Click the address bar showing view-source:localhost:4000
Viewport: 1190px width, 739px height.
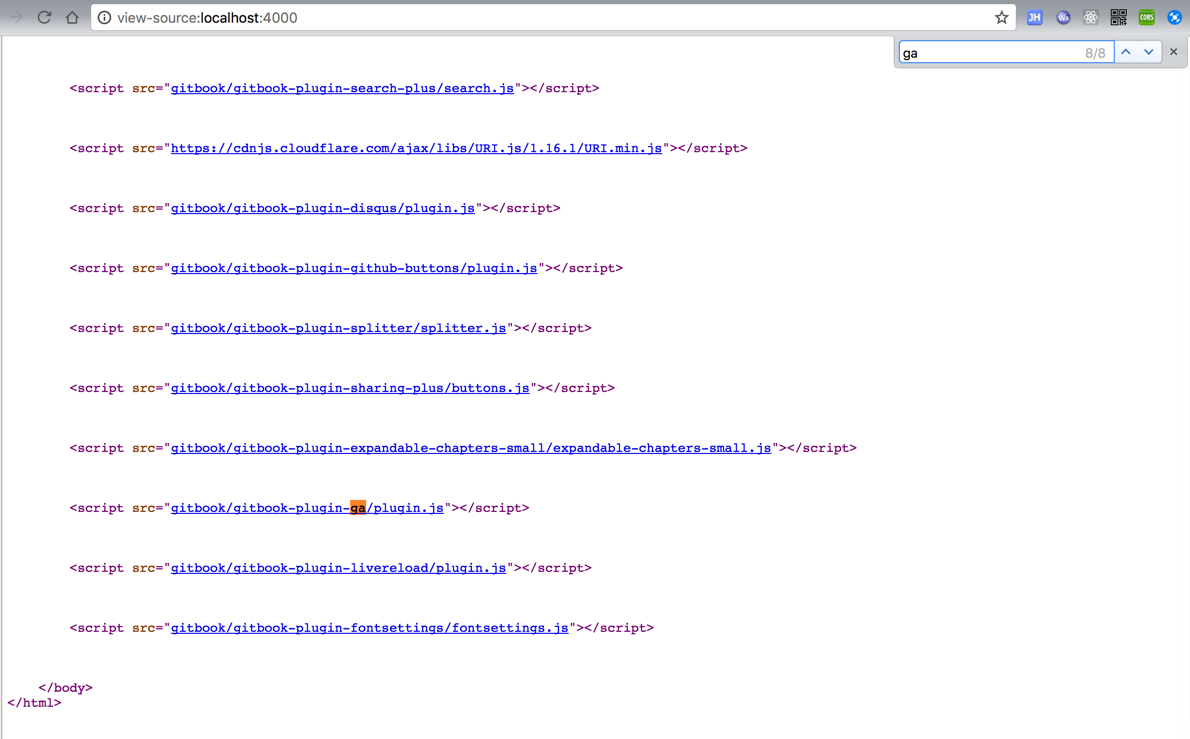[x=552, y=17]
